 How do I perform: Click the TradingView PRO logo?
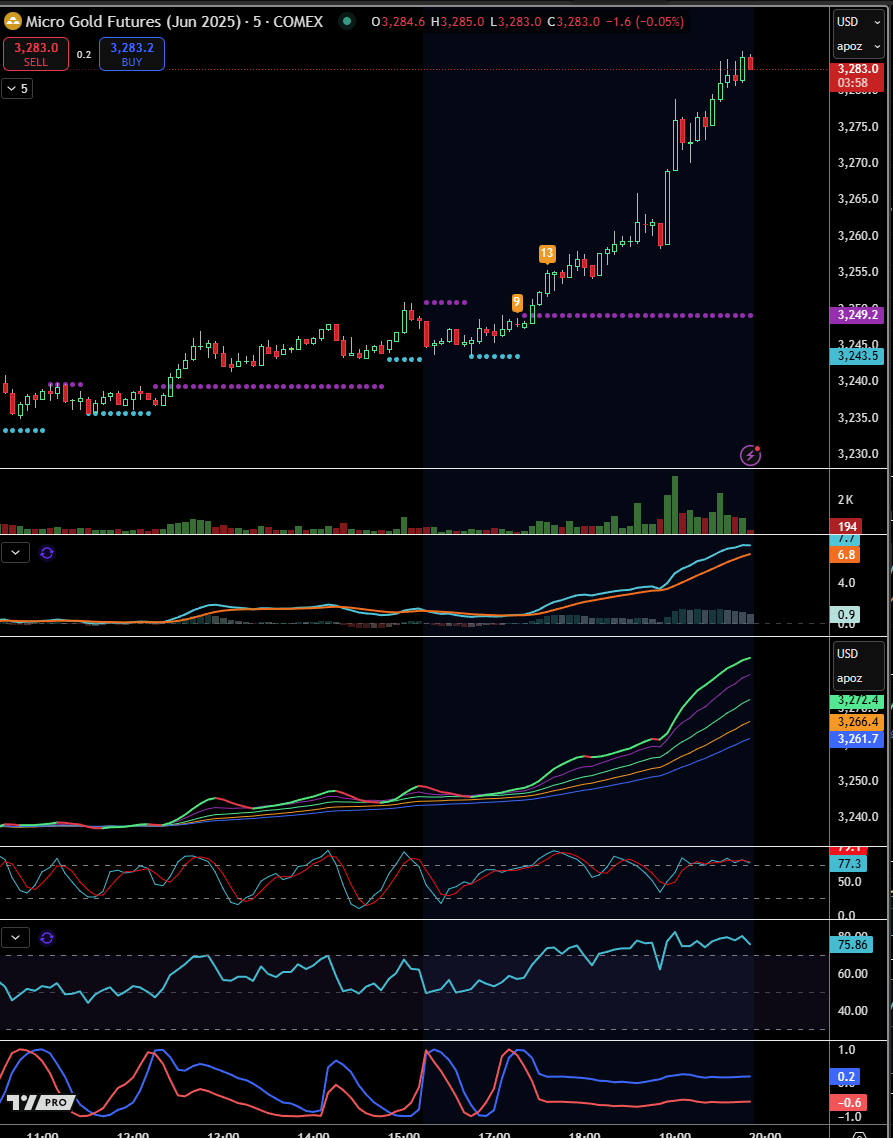click(40, 1102)
